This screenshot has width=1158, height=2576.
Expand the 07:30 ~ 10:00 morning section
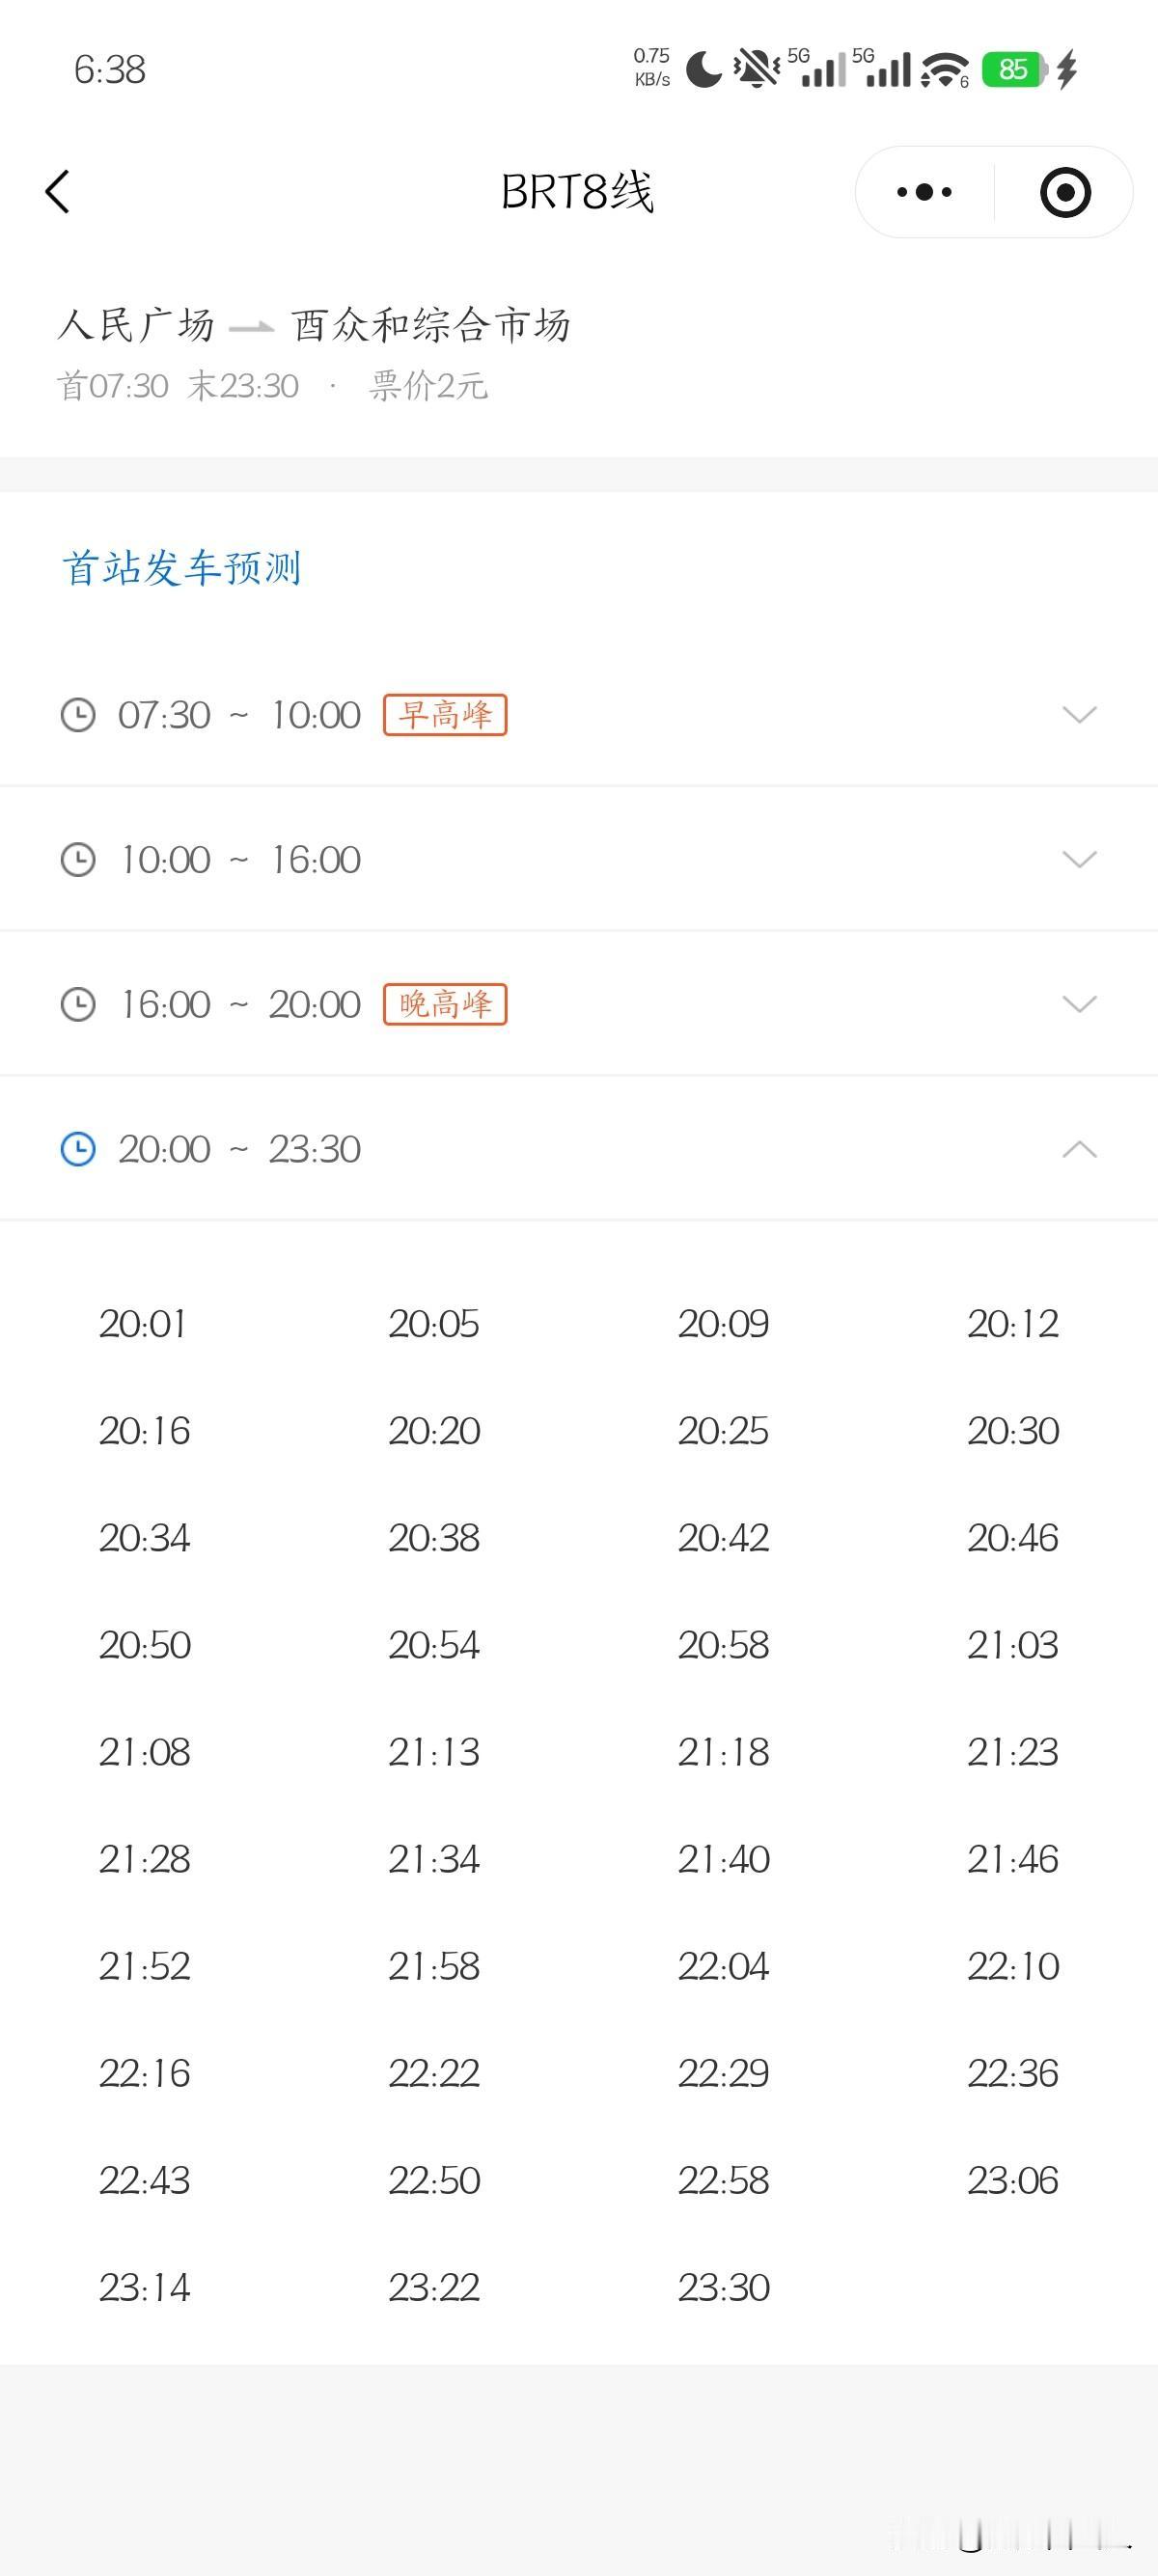click(x=1079, y=715)
